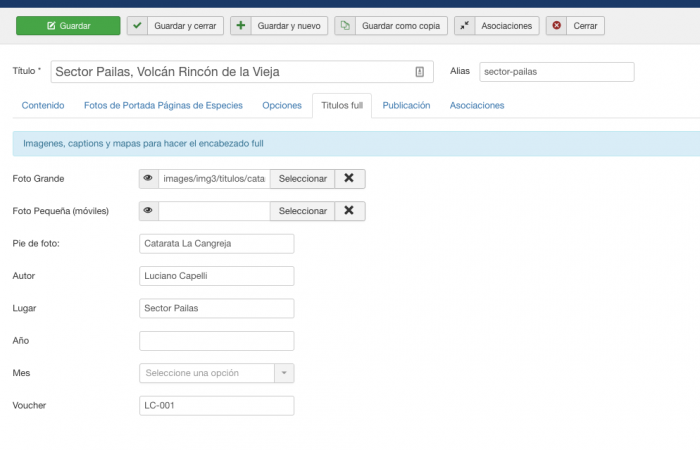700x450 pixels.
Task: Expand the Mes dropdown arrow
Action: [284, 373]
